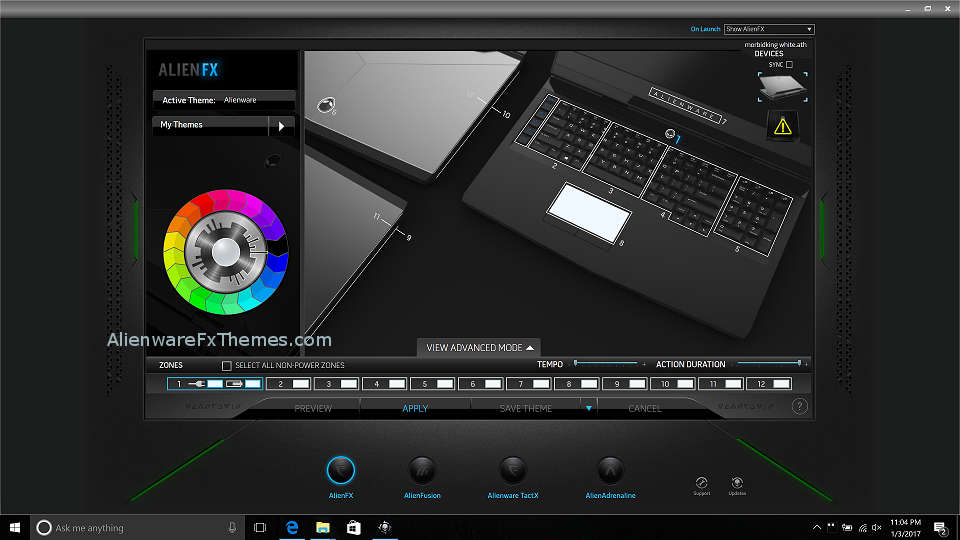Toggle the Sync devices checkbox

[x=789, y=64]
